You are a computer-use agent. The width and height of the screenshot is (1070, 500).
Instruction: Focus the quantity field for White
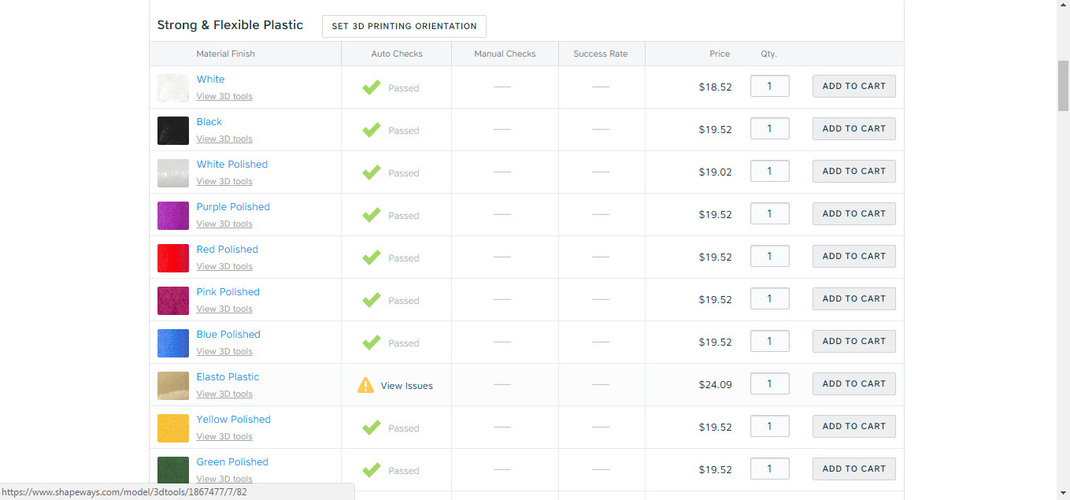(770, 86)
